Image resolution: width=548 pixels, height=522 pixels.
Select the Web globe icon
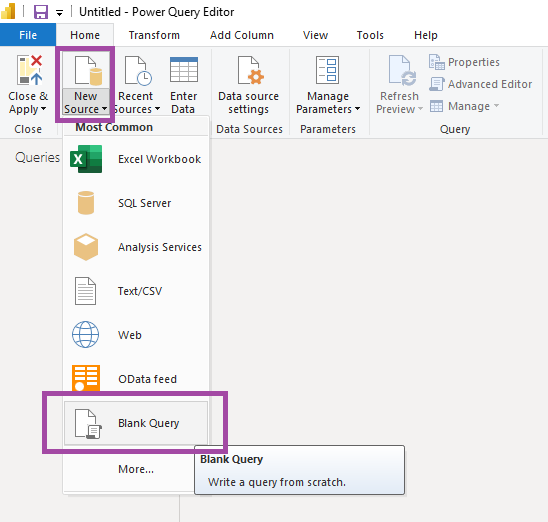click(x=86, y=335)
